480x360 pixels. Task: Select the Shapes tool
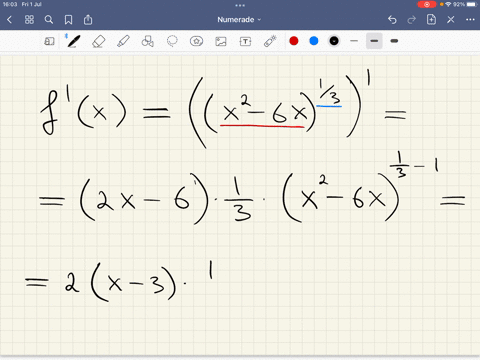tap(148, 41)
